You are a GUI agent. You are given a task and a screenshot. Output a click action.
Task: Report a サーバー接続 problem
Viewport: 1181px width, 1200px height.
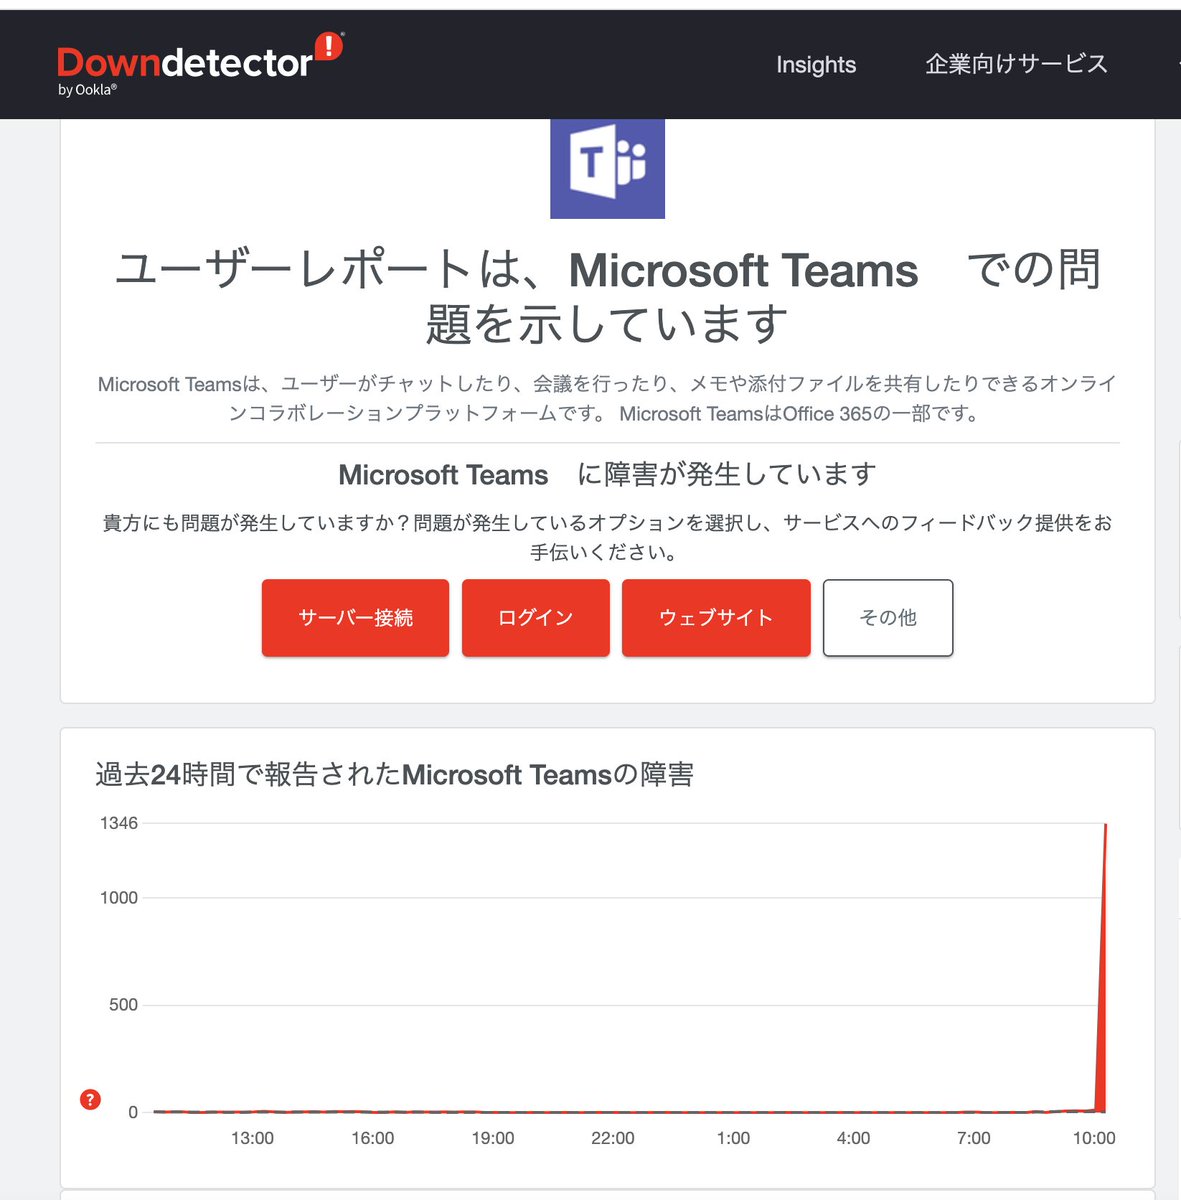[x=355, y=618]
